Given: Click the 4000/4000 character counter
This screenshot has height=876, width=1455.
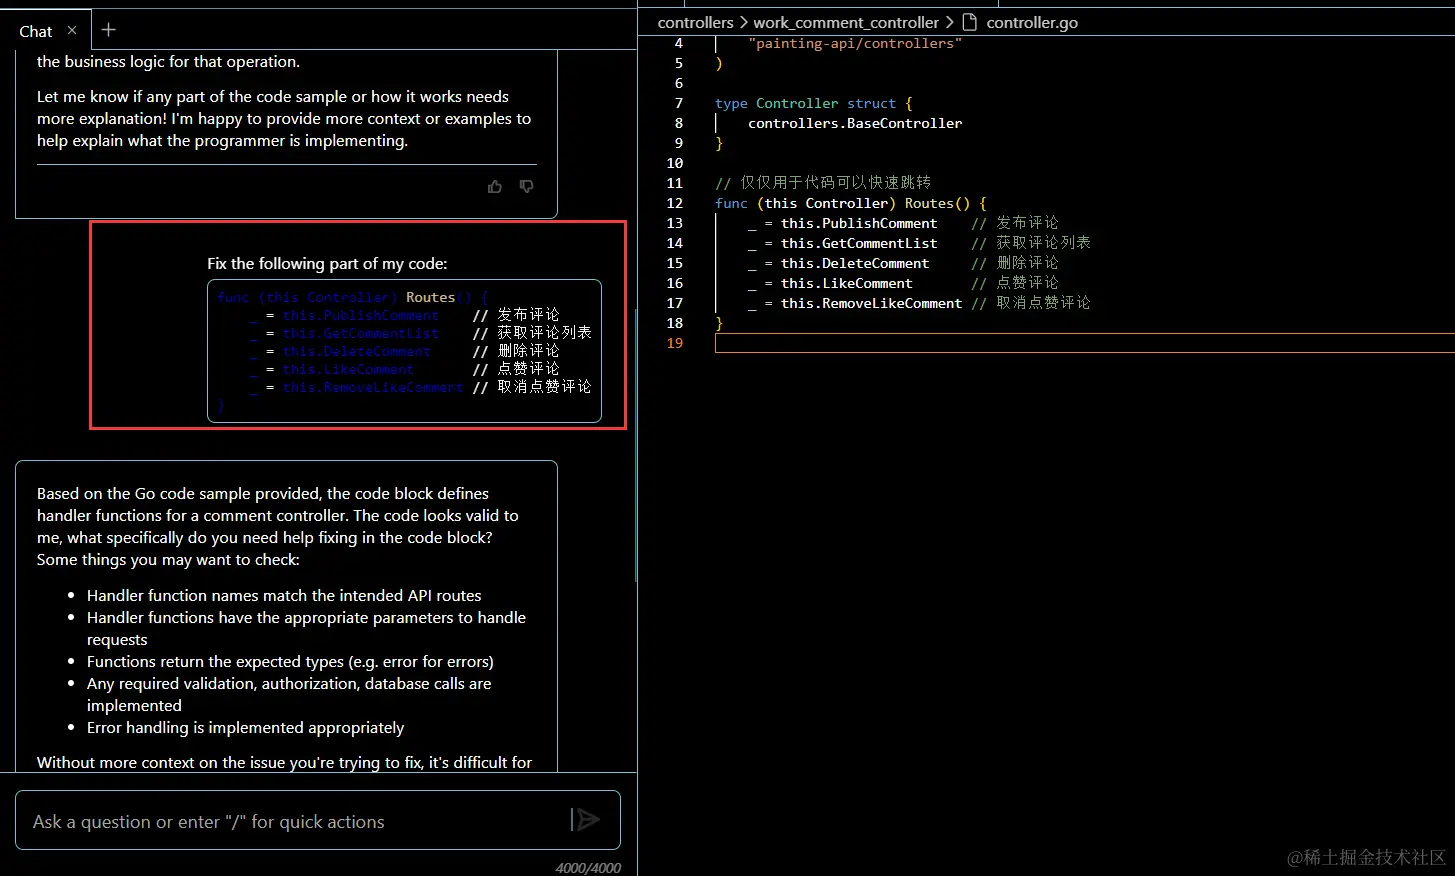Looking at the screenshot, I should (588, 867).
